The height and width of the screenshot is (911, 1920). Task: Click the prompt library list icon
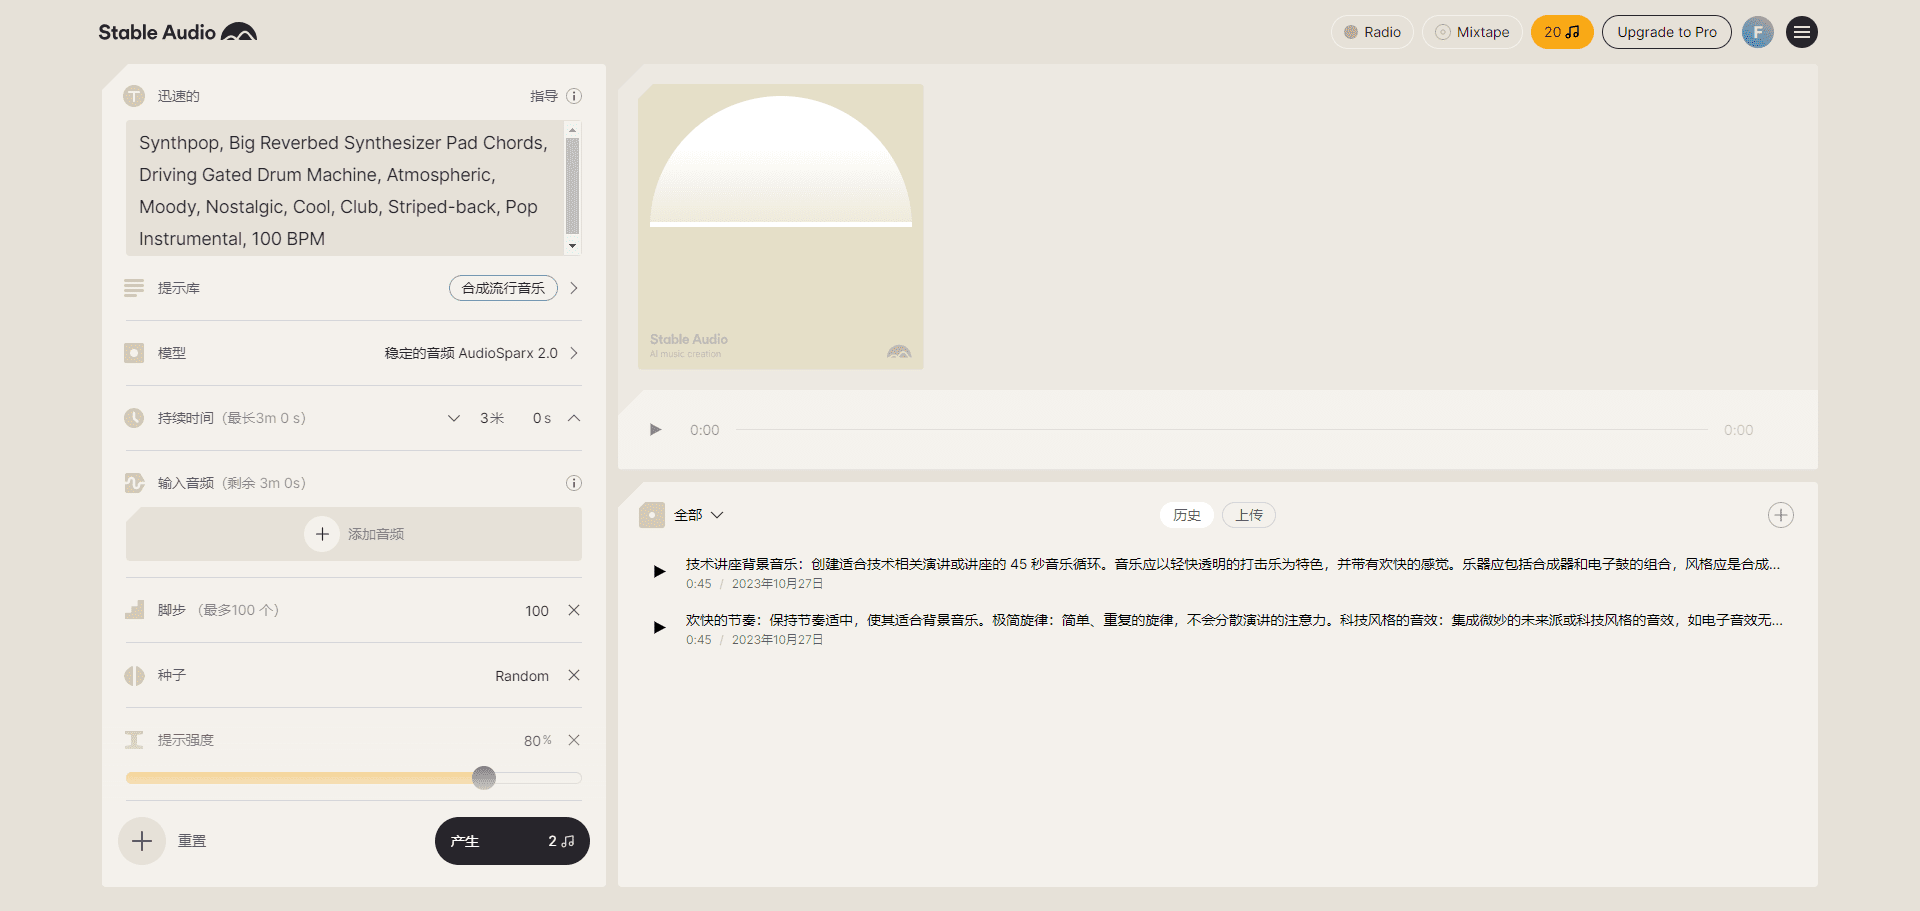(x=134, y=288)
